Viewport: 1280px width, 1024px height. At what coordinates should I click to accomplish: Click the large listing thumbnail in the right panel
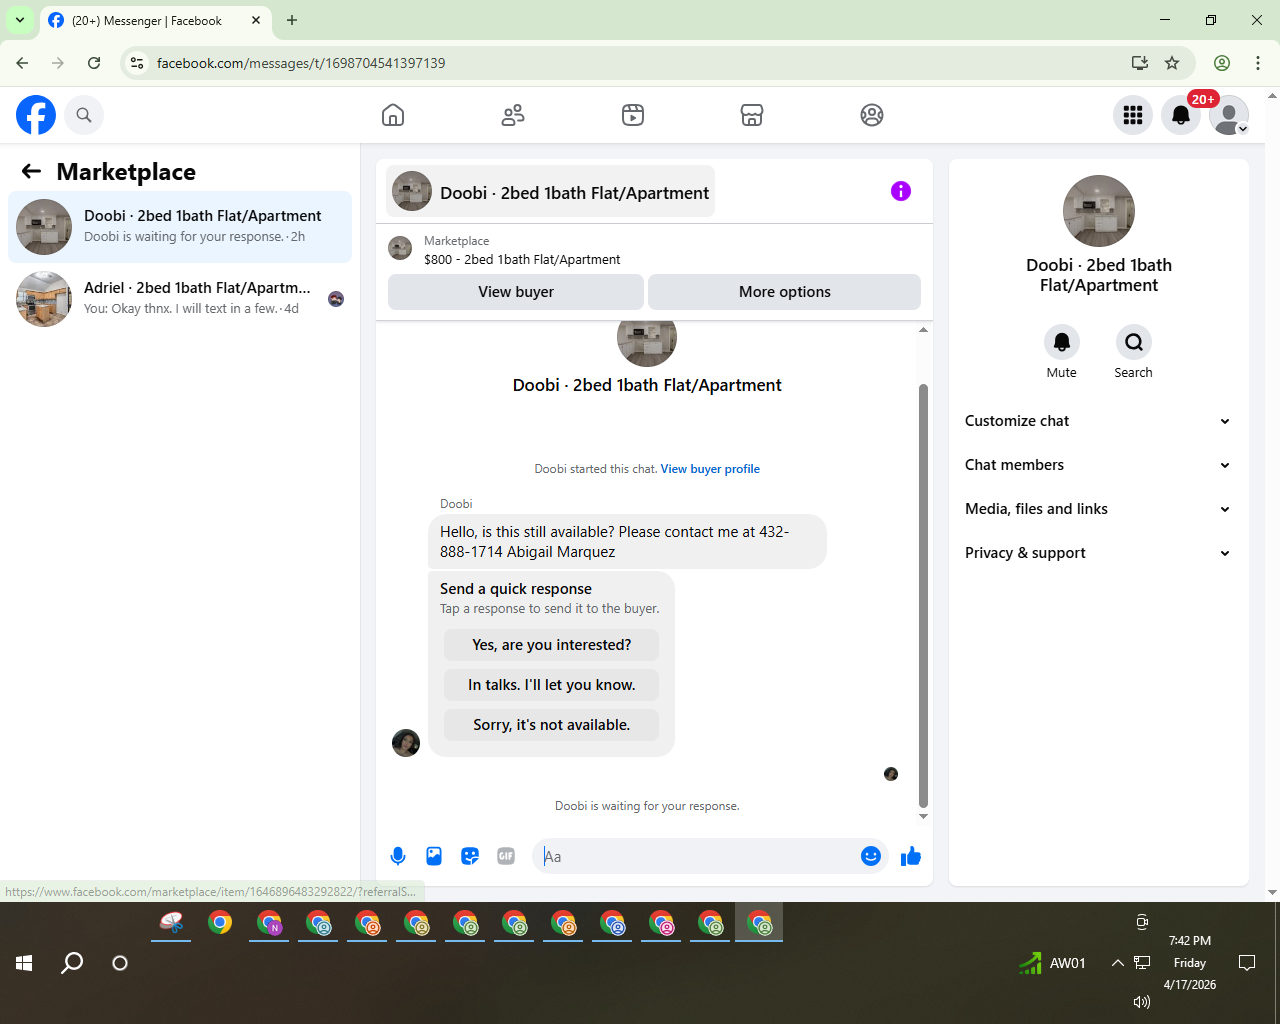click(x=1099, y=211)
